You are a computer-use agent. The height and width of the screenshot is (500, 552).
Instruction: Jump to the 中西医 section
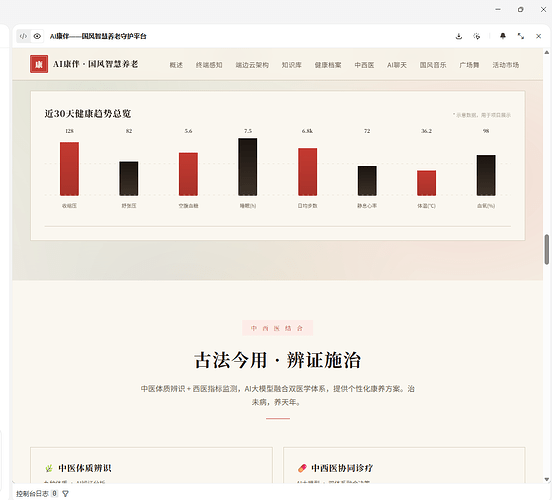click(x=364, y=65)
